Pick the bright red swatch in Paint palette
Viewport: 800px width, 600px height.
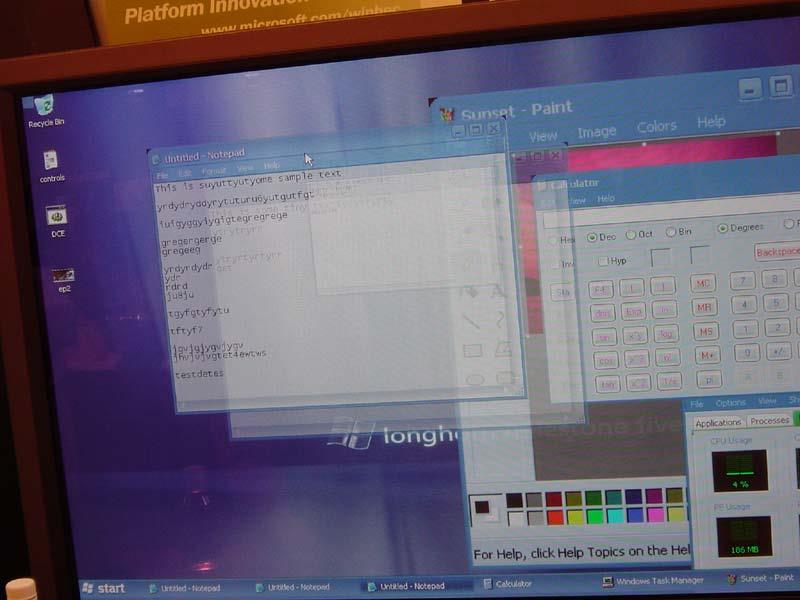[555, 517]
